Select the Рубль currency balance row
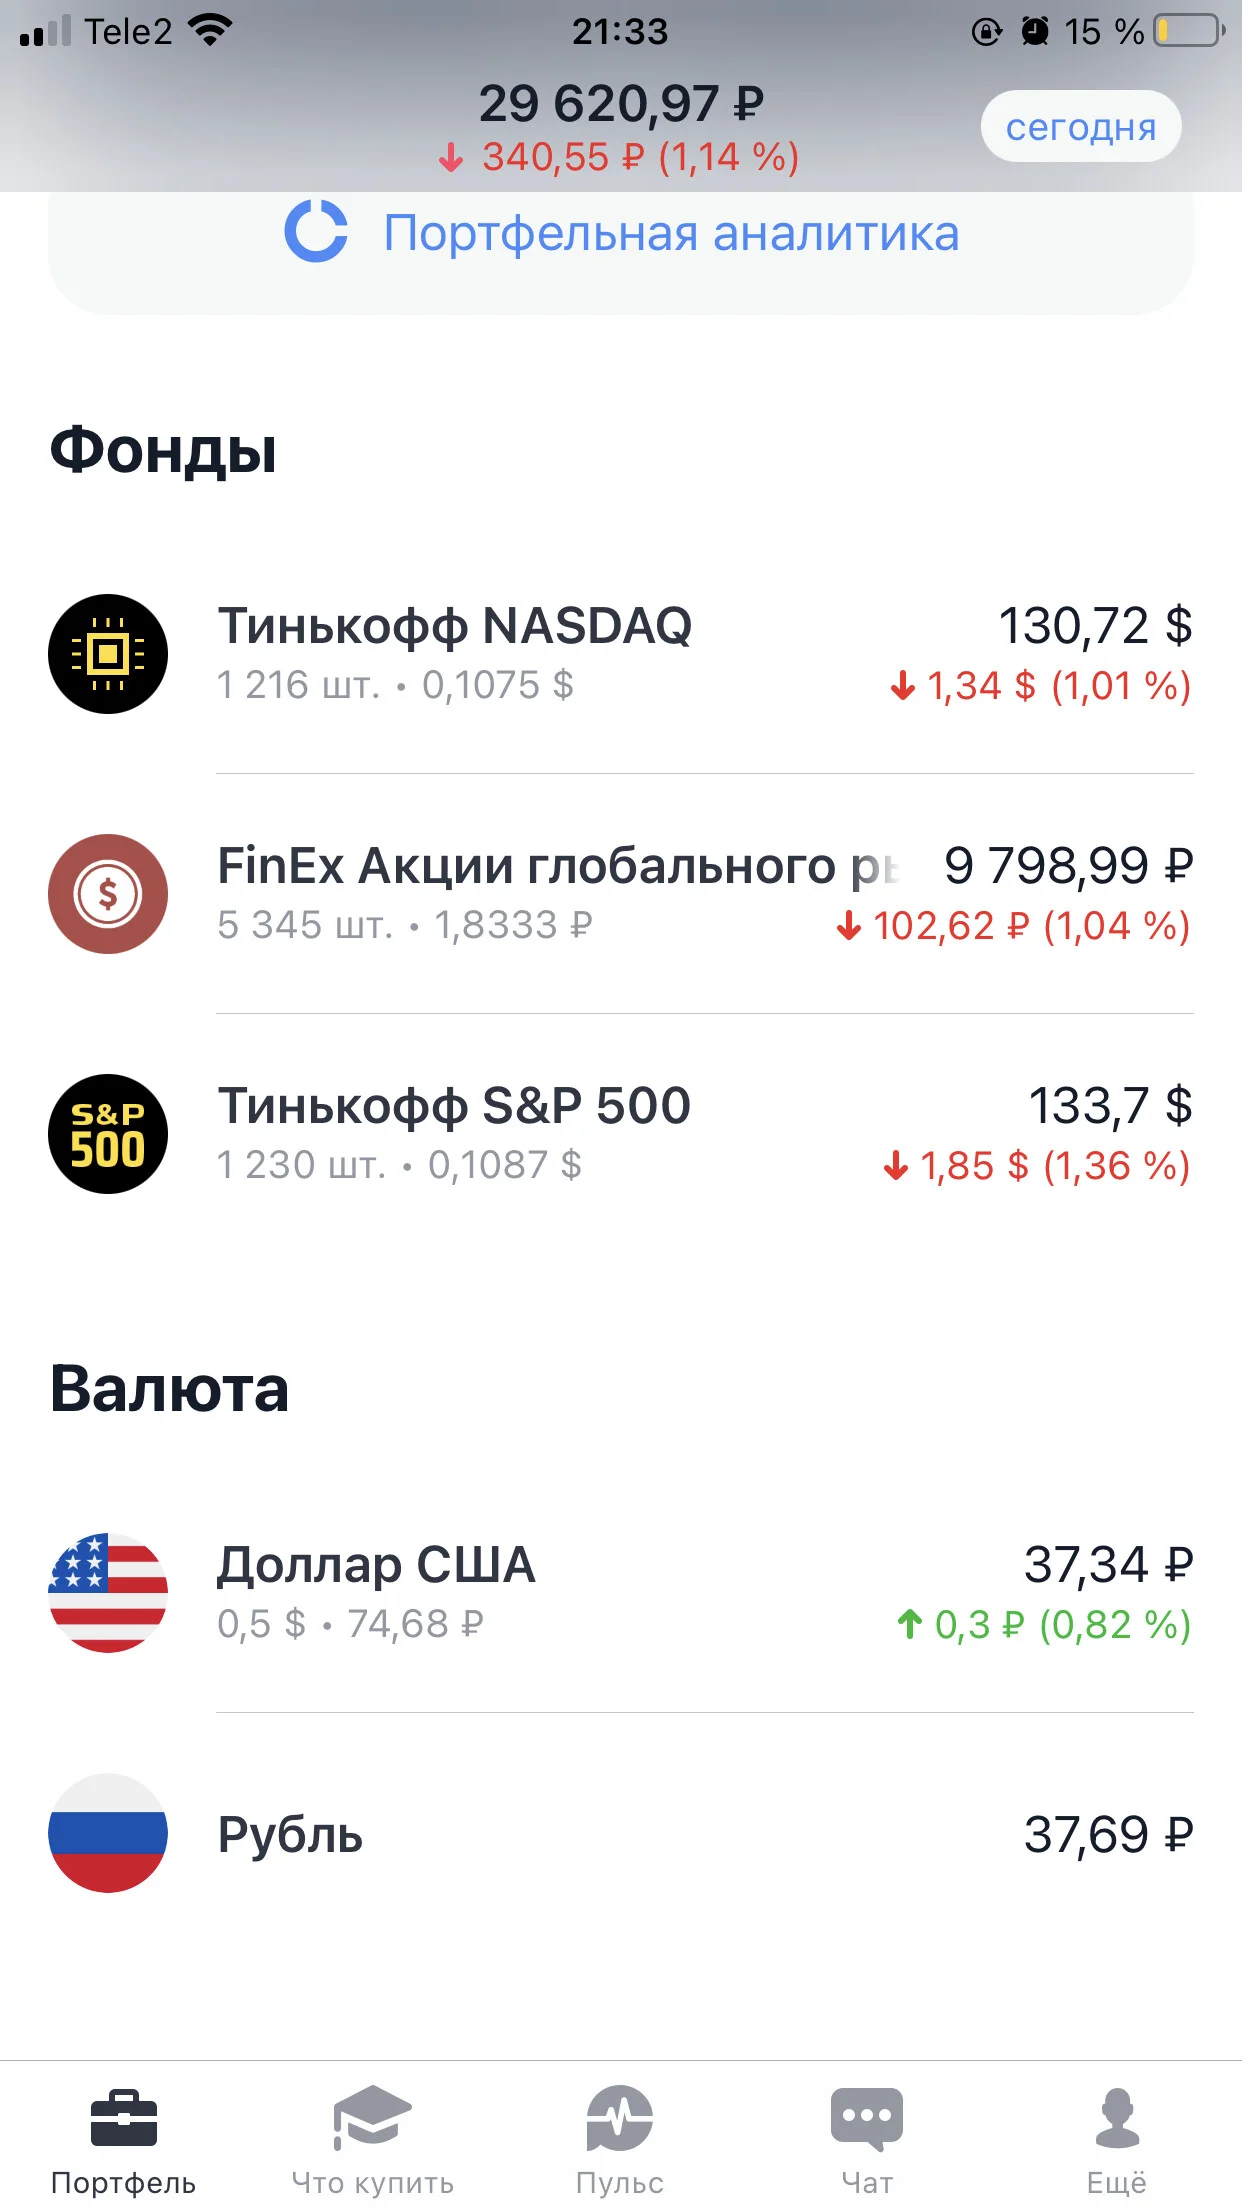The height and width of the screenshot is (2208, 1242). coord(621,1833)
